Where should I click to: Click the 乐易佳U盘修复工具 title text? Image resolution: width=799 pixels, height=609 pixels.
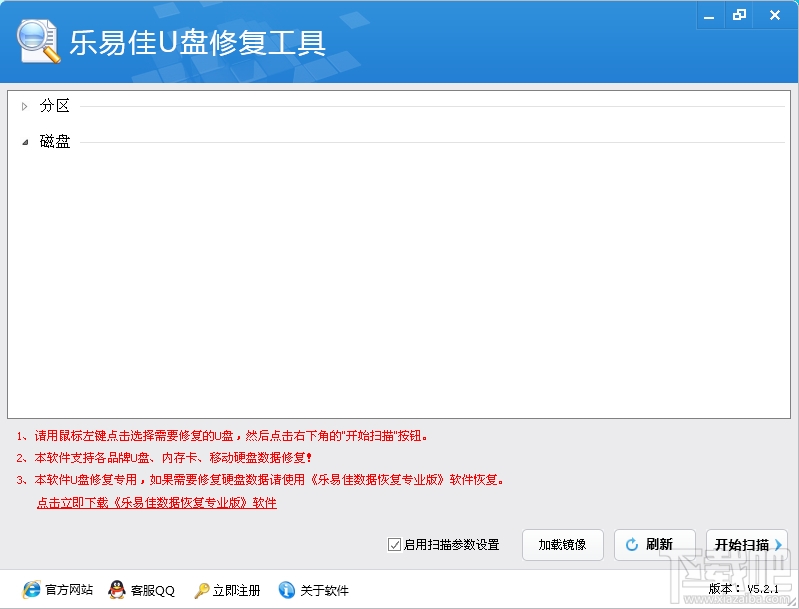[x=197, y=43]
